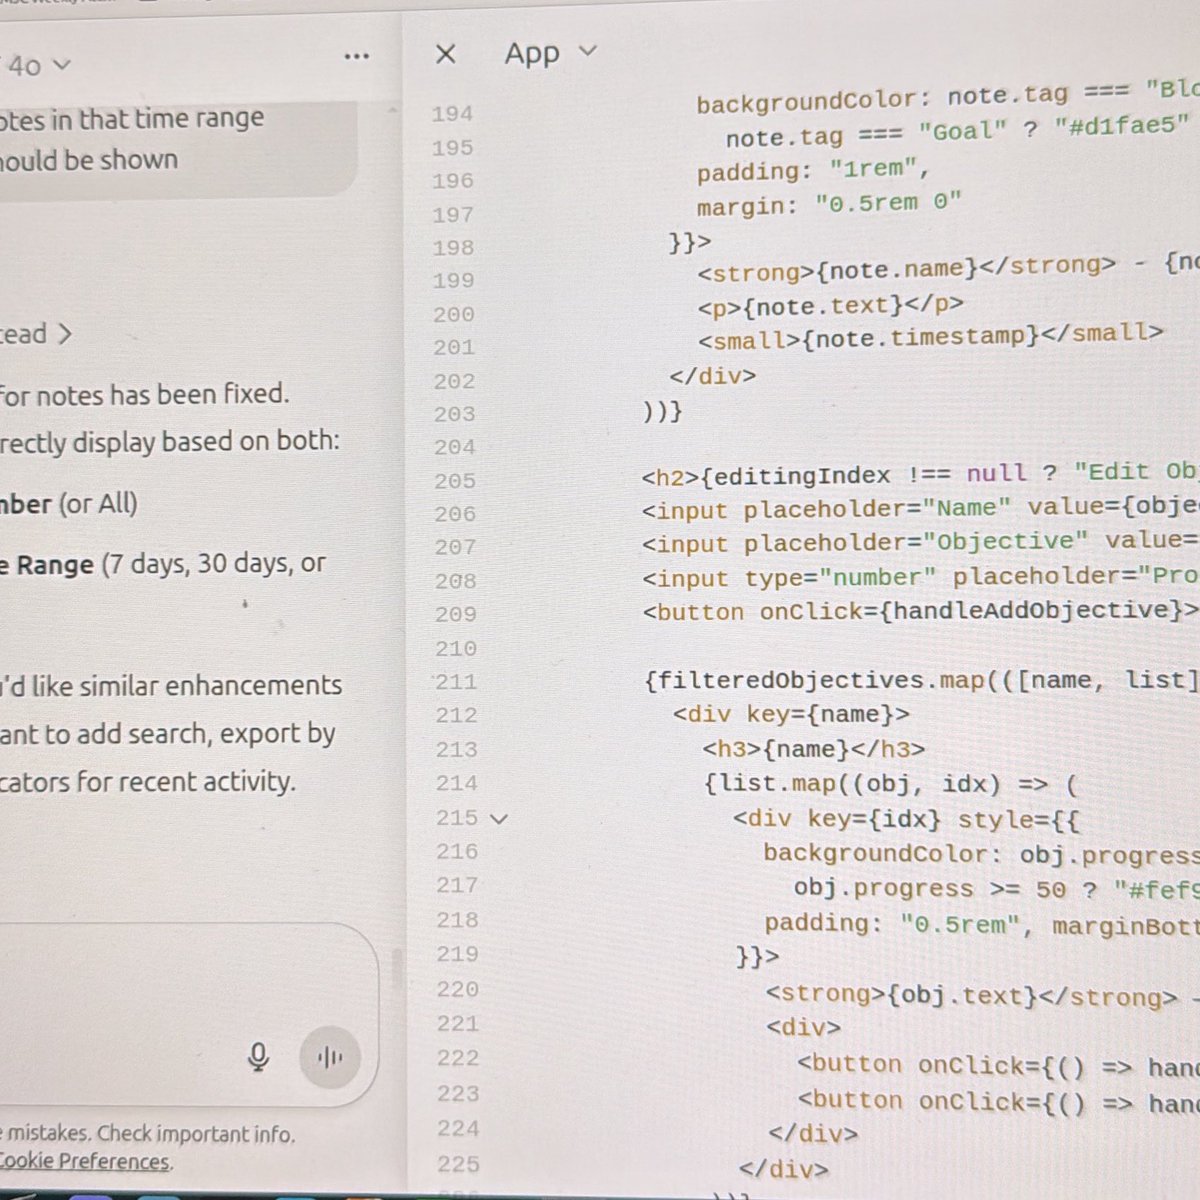Start voice mode with waveform button
The height and width of the screenshot is (1200, 1200).
point(330,1057)
